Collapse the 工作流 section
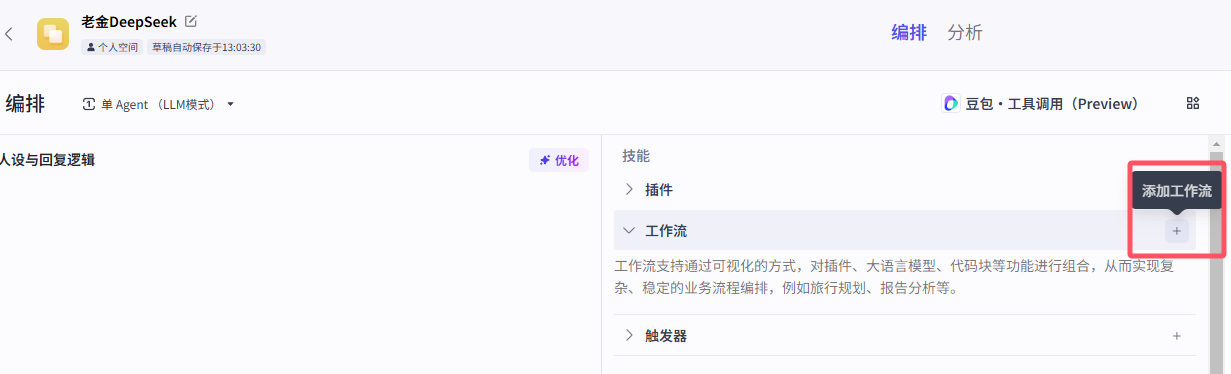This screenshot has width=1231, height=374. pos(629,231)
